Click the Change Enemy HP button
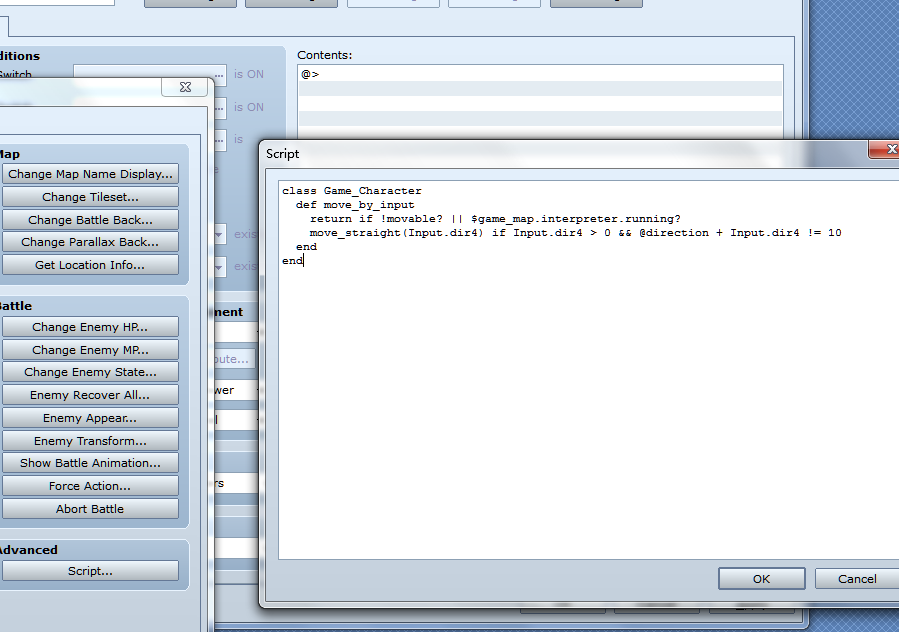The image size is (899, 632). [x=90, y=327]
